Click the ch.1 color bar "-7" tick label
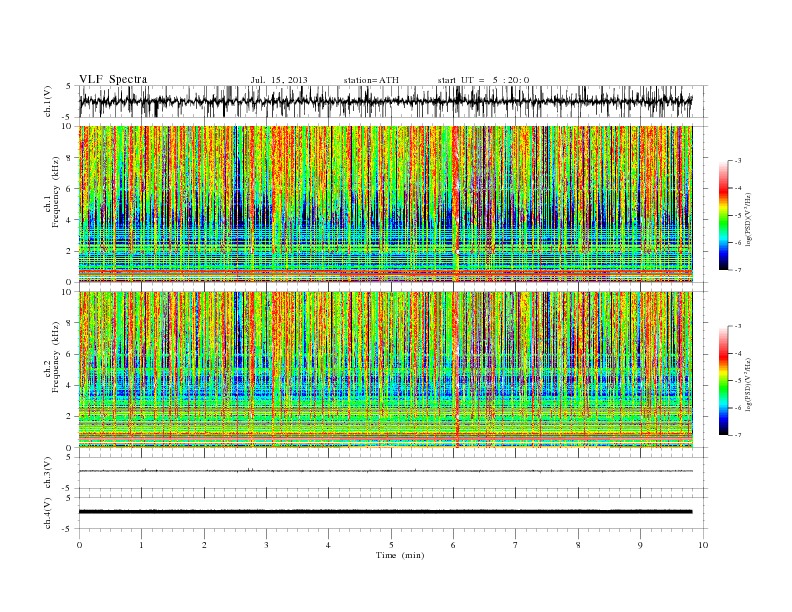The image size is (792, 612). click(x=738, y=270)
